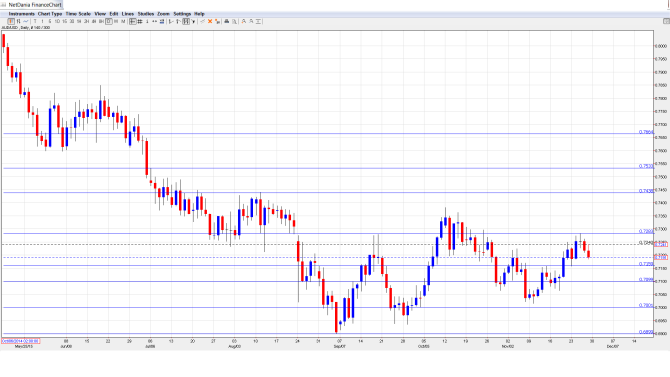Viewport: 670px width, 377px height.
Task: Click the NetDania FinanceChart window icon
Action: pos(3,5)
